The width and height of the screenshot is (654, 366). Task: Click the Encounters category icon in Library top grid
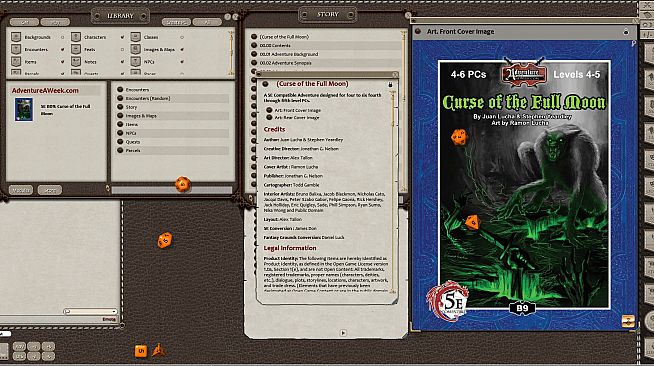[x=16, y=49]
